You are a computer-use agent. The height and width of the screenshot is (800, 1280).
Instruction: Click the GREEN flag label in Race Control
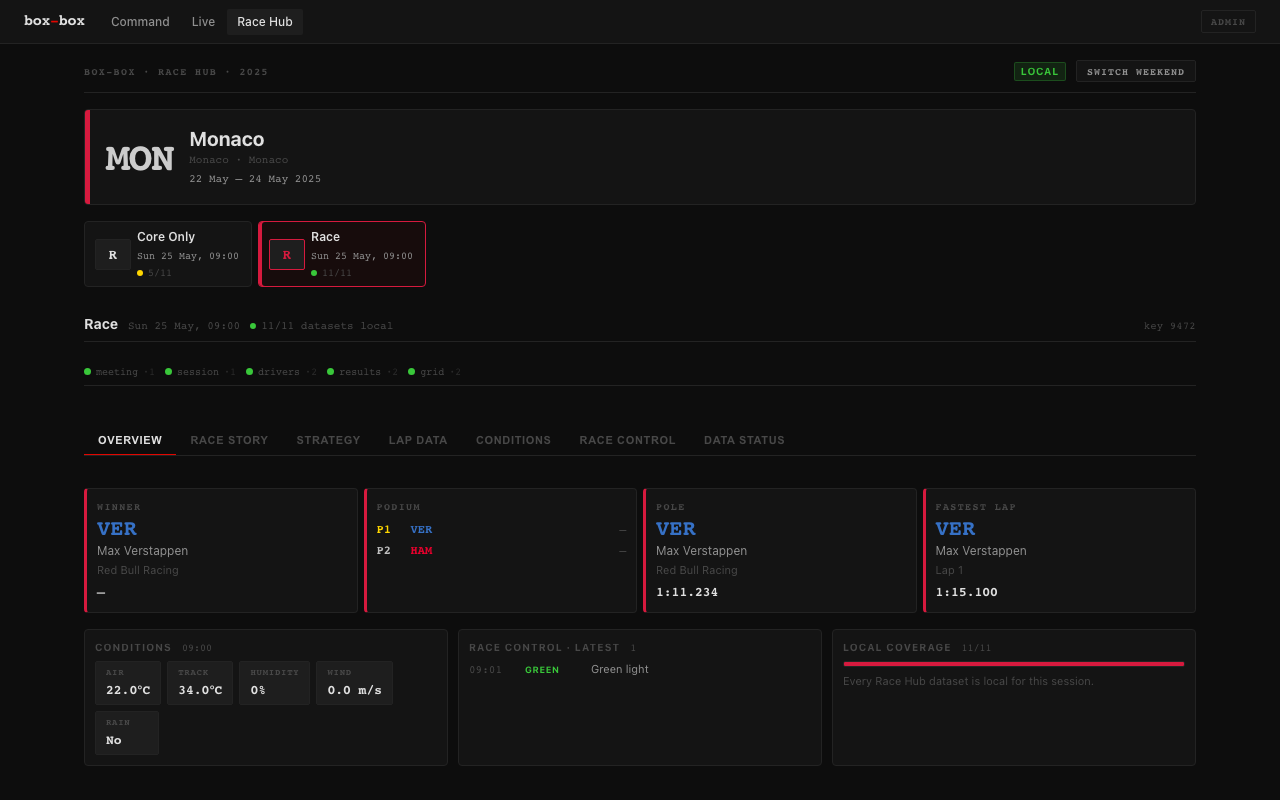pyautogui.click(x=542, y=670)
